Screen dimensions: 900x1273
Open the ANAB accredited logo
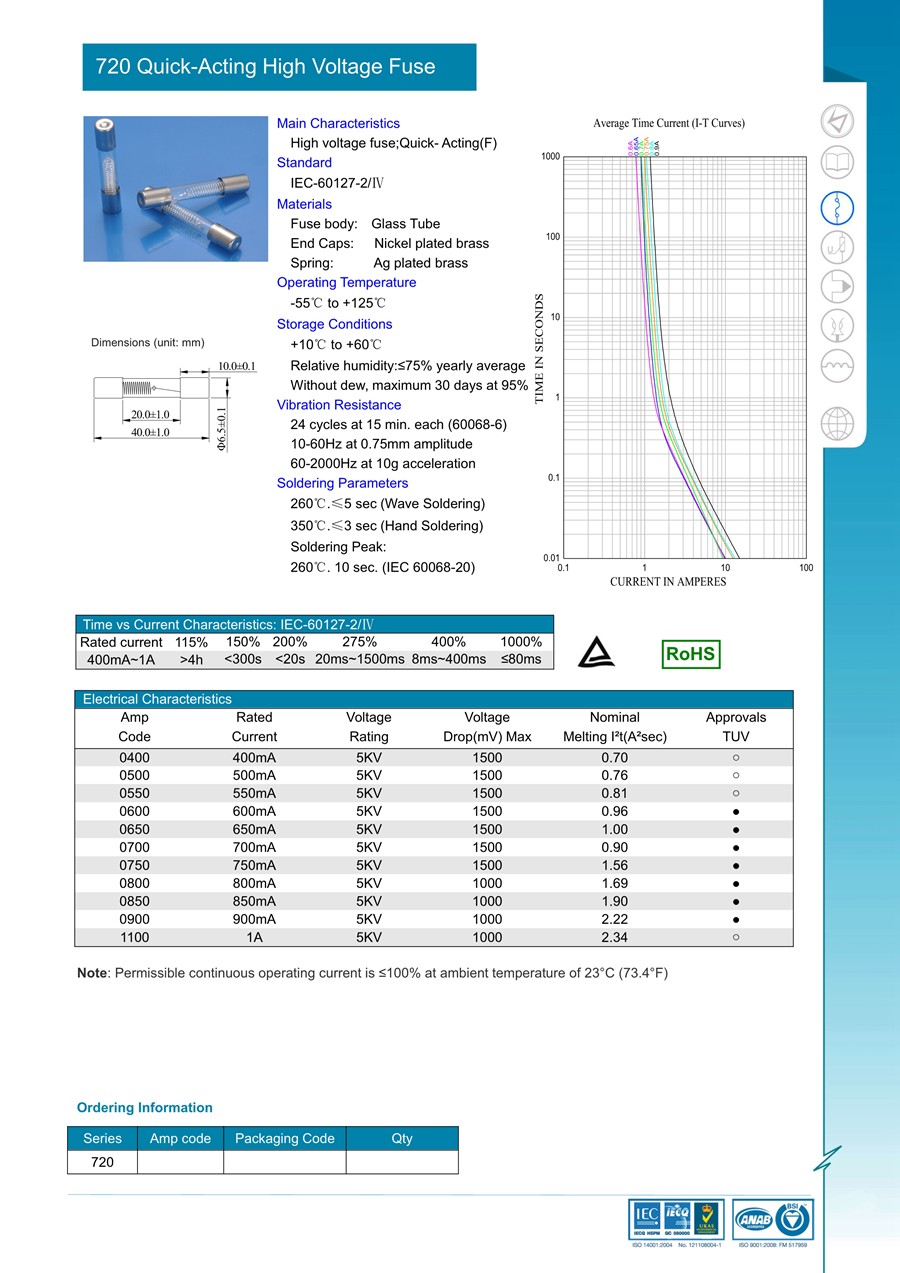point(757,1220)
